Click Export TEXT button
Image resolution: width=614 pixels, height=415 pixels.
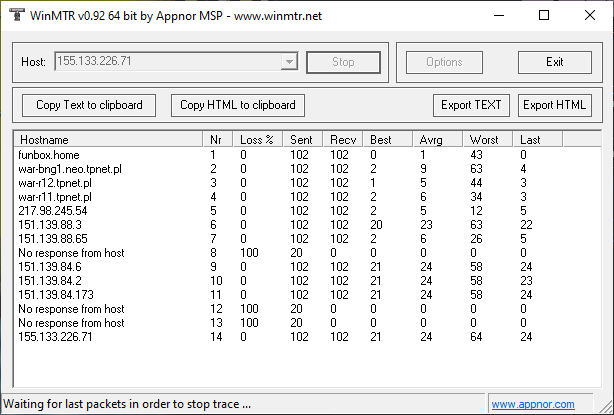coord(471,105)
